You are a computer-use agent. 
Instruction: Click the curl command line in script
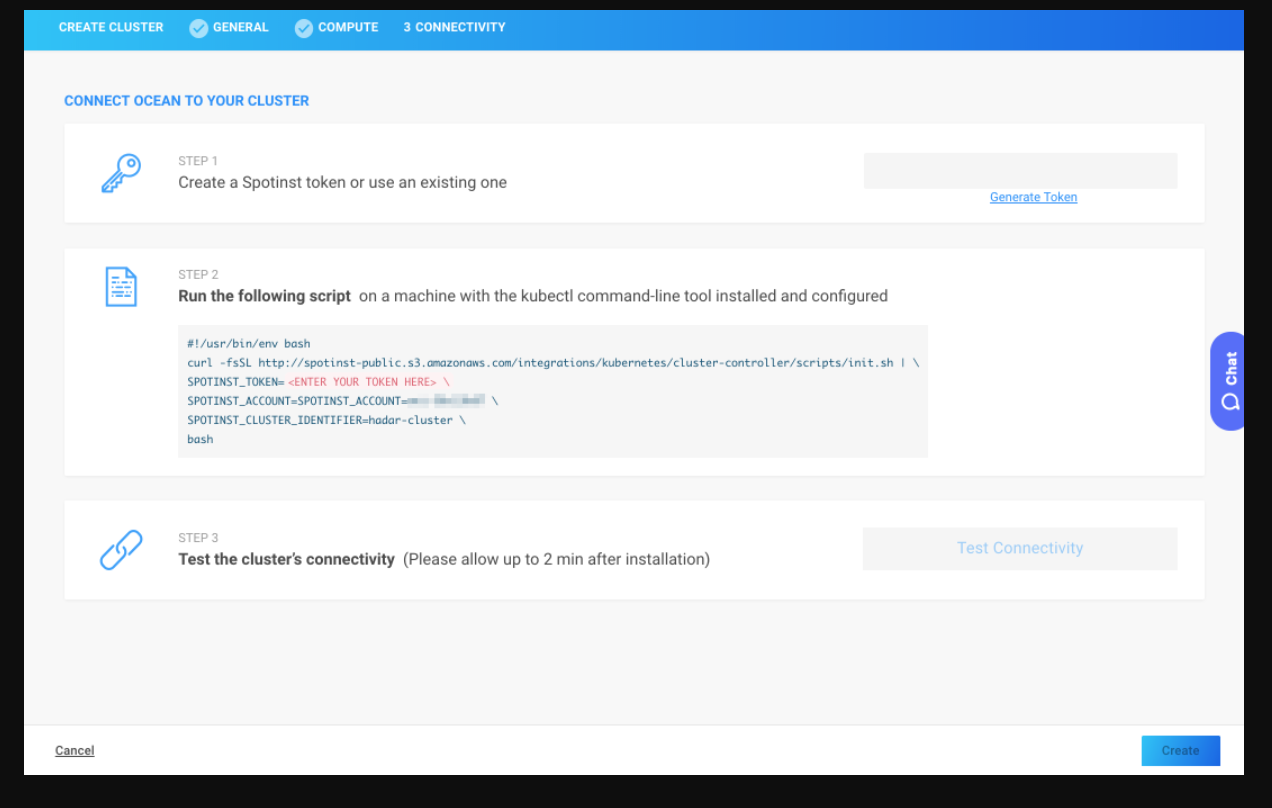pos(552,363)
